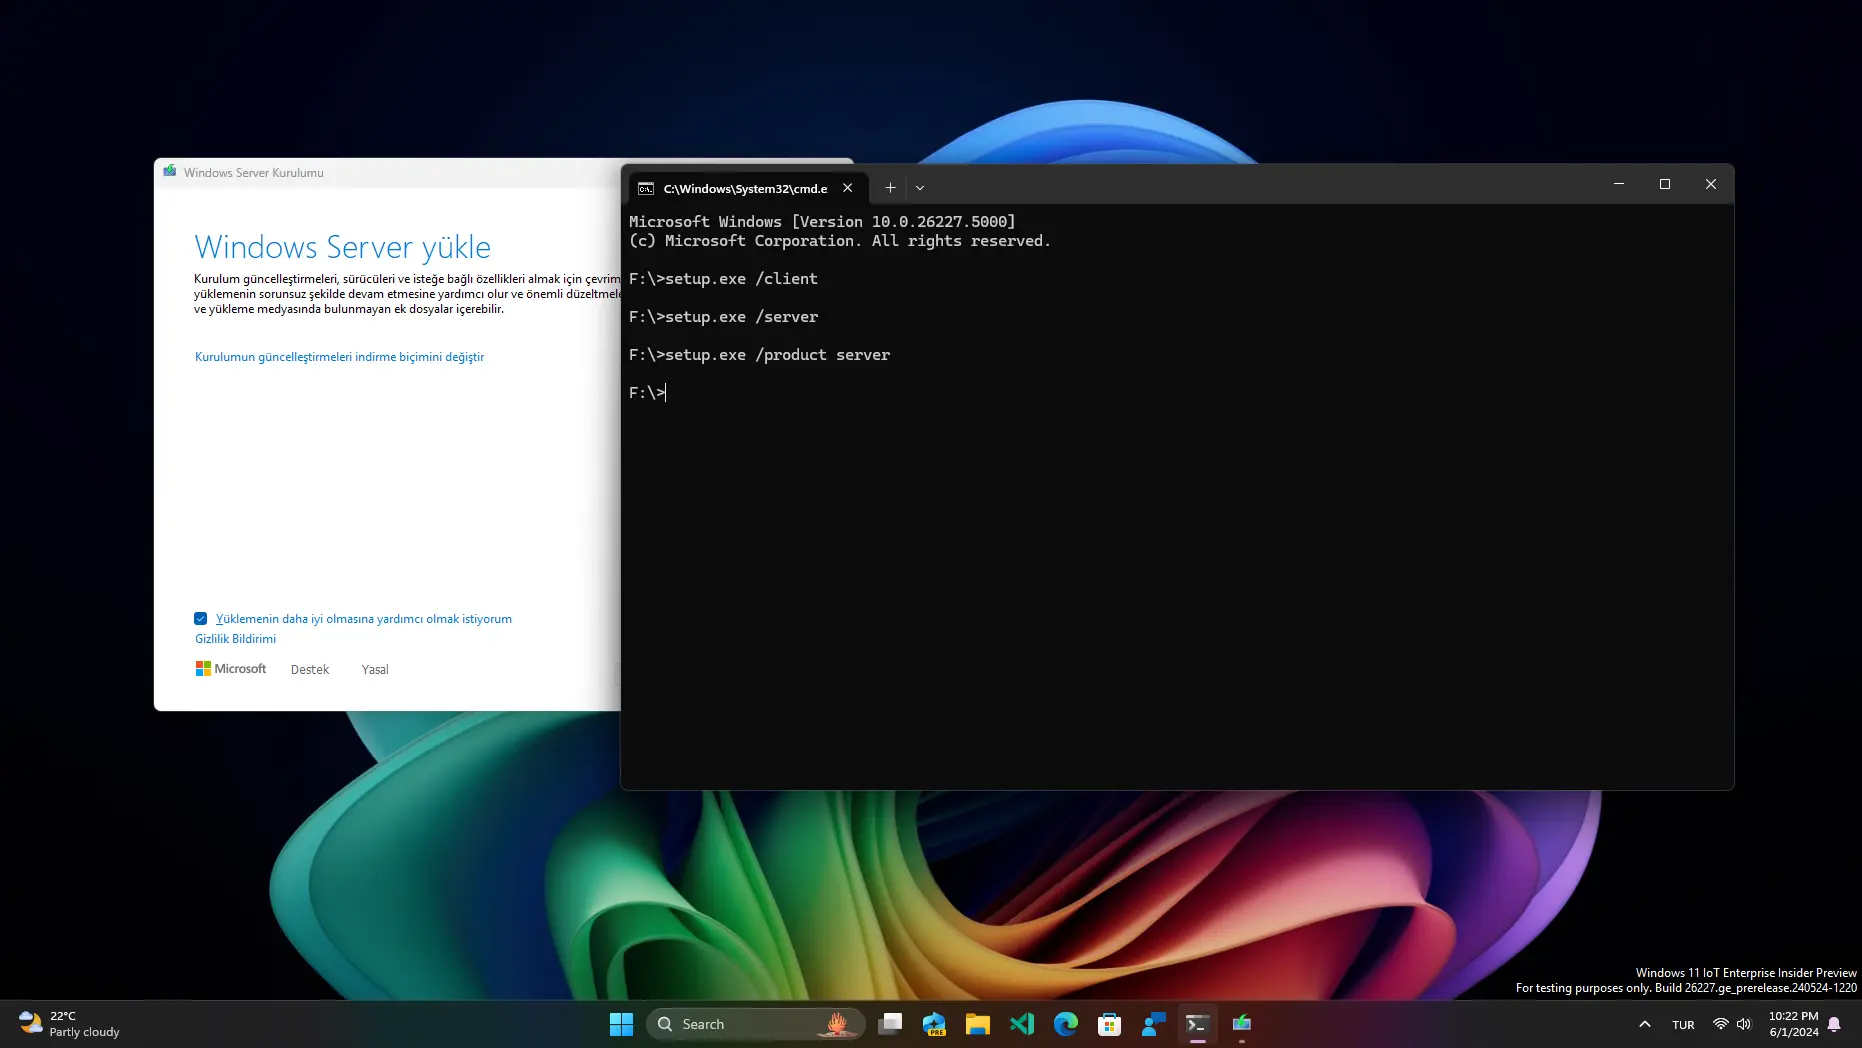Switch to Terminal via its taskbar icon
Screen dimensions: 1862x1048
click(1198, 1024)
